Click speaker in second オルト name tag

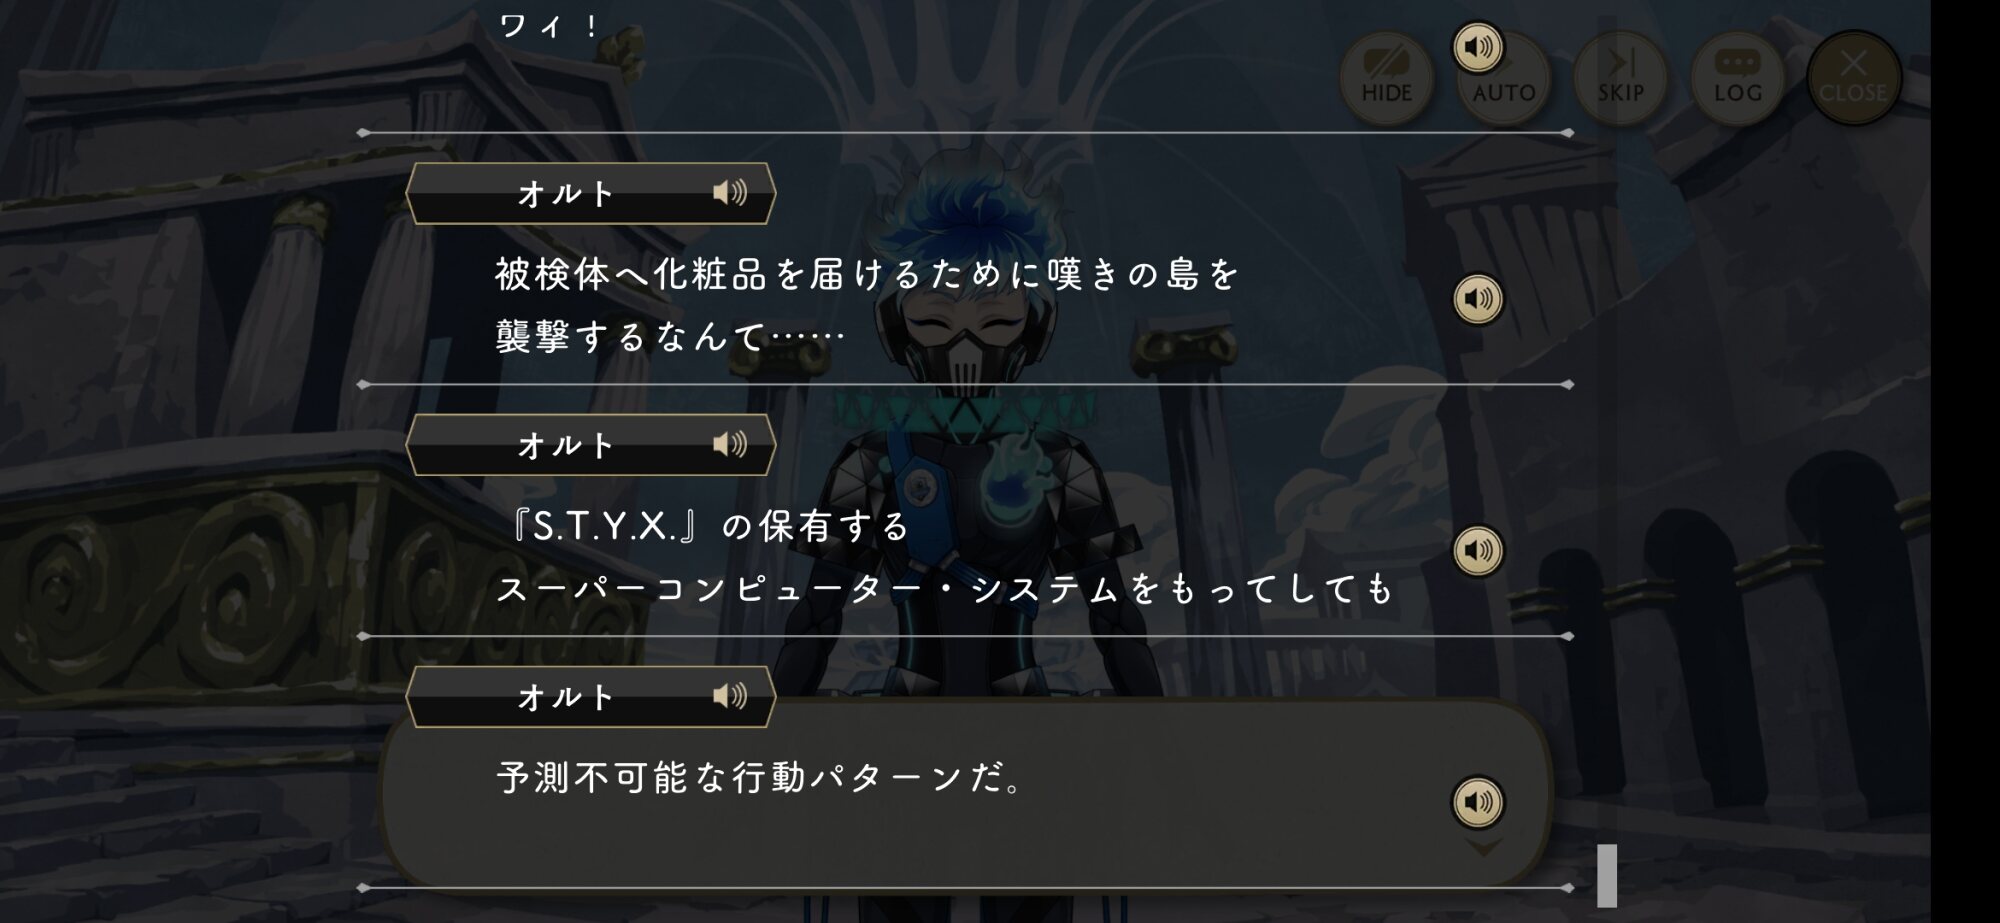coord(730,444)
